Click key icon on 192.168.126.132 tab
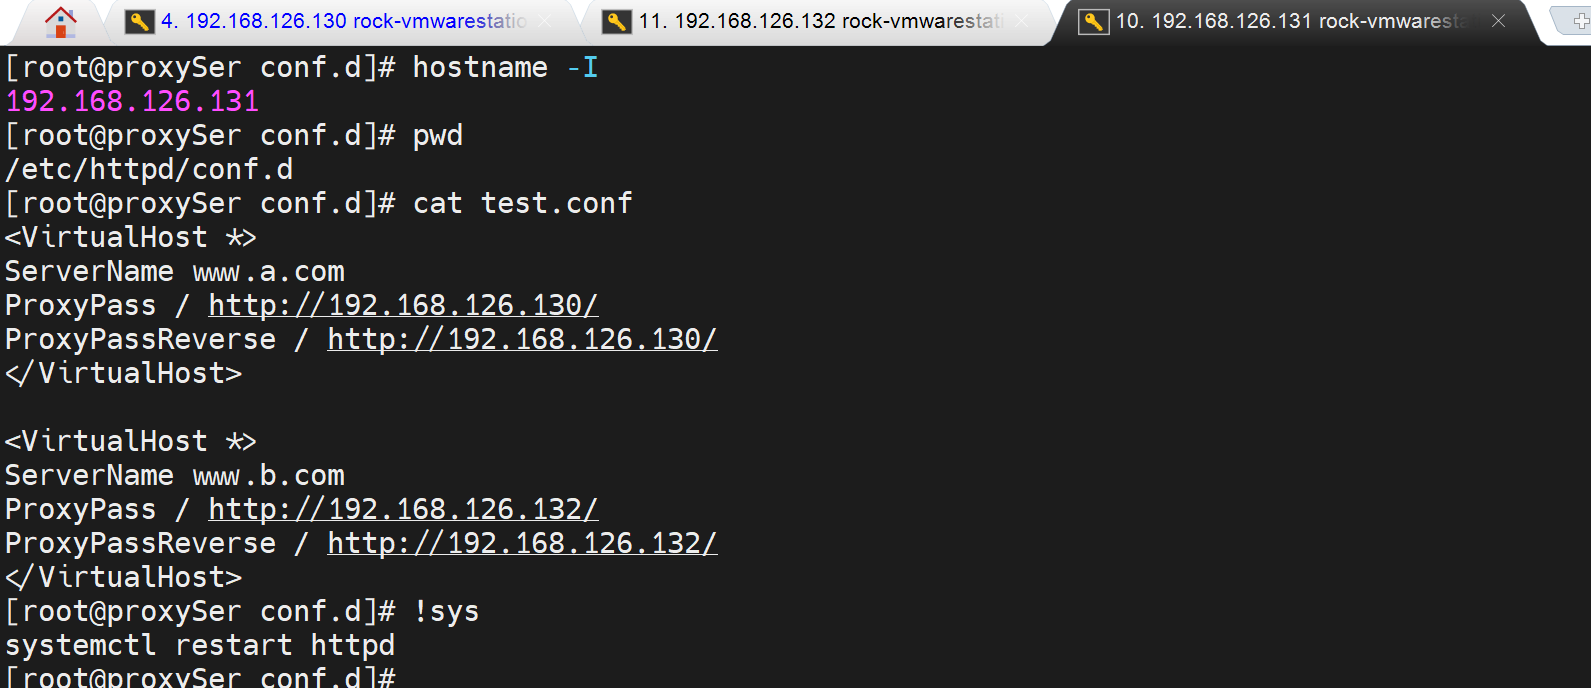The height and width of the screenshot is (688, 1591). pos(617,21)
